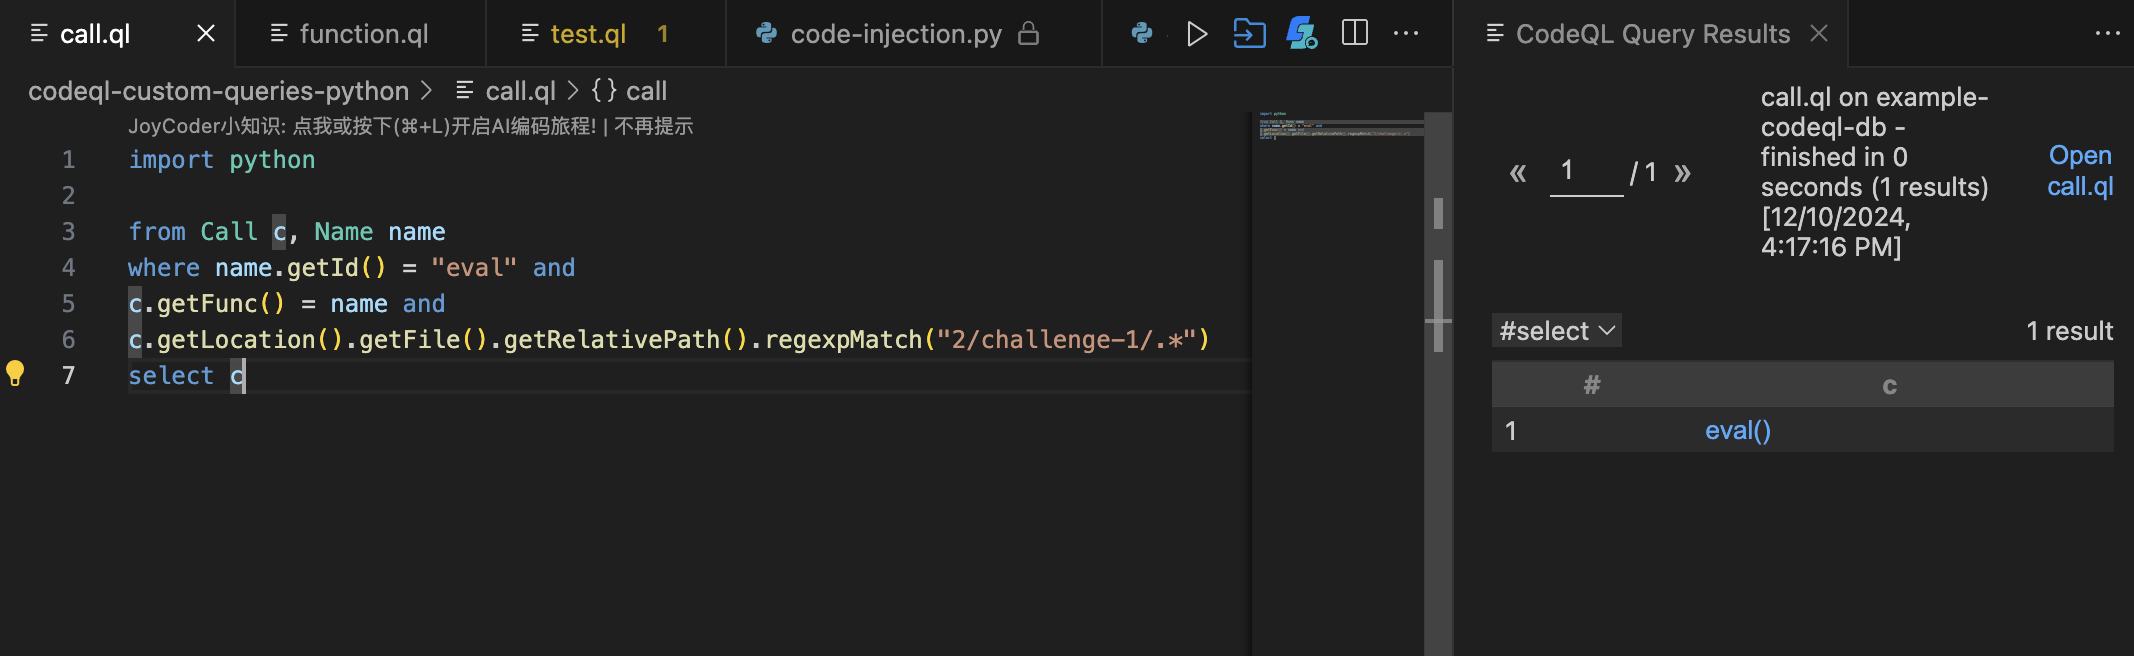
Task: Open the code-injection.py tab
Action: (895, 34)
